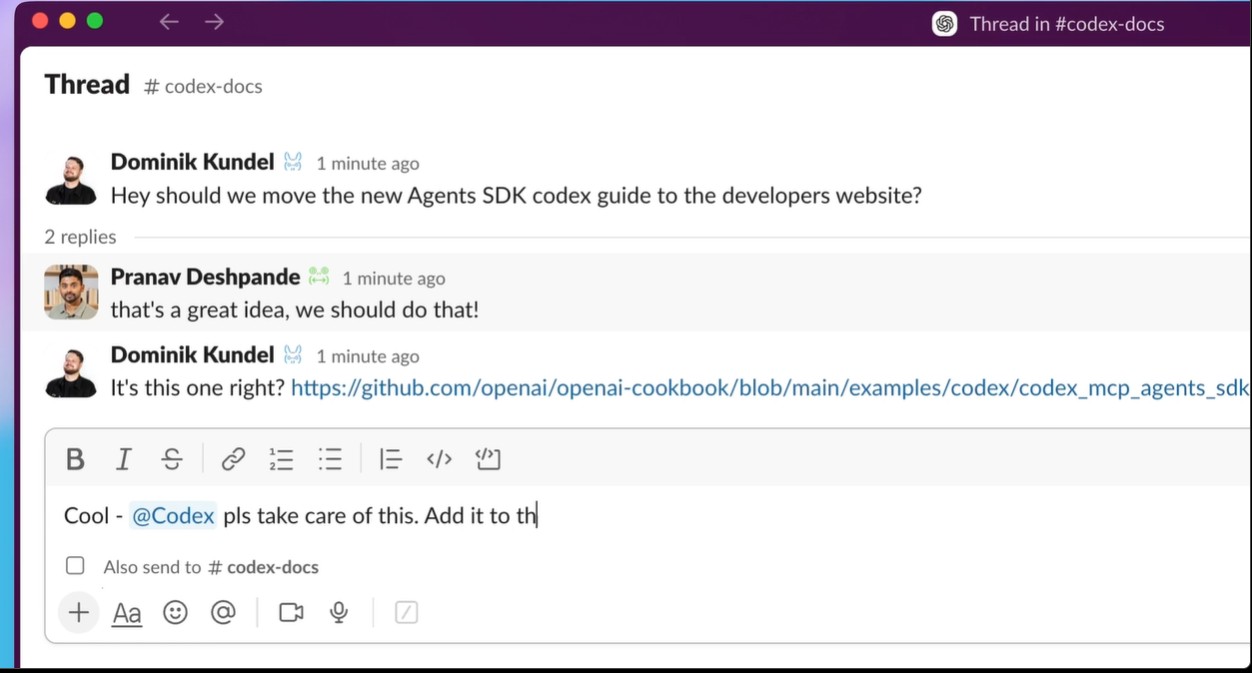Insert a link using link icon
This screenshot has width=1252, height=673.
click(233, 459)
